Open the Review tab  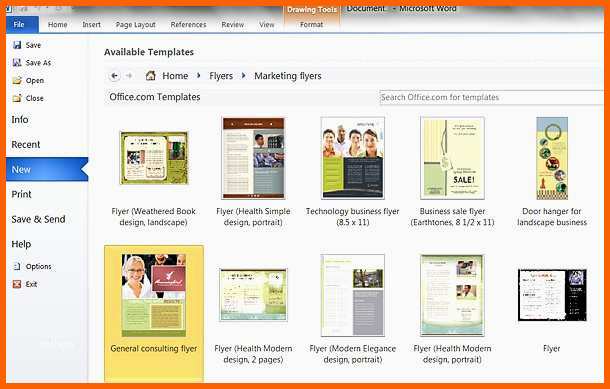pyautogui.click(x=233, y=25)
